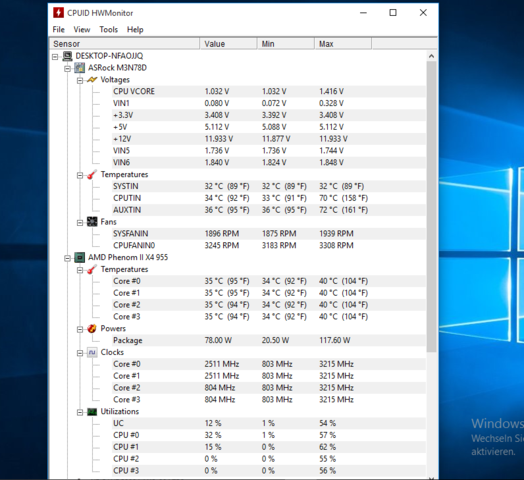Open the Tools menu
This screenshot has width=524, height=480.
[109, 30]
